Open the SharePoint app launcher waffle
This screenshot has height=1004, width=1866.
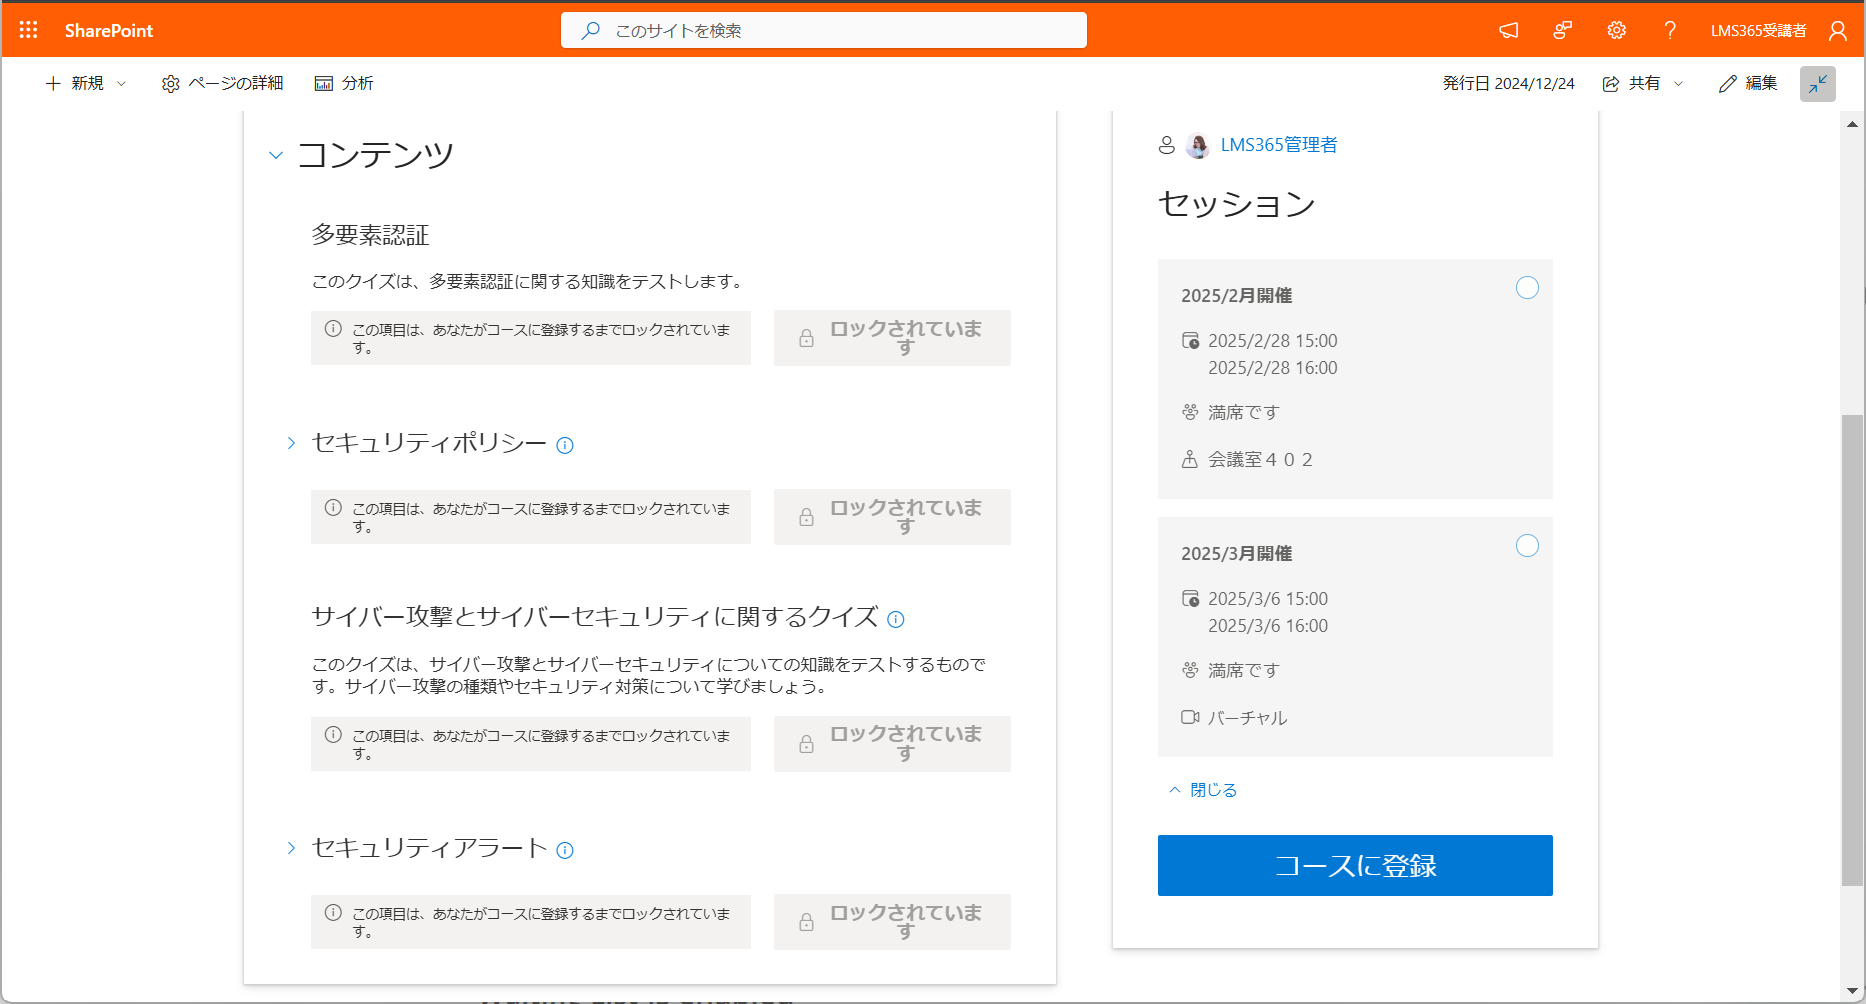click(28, 30)
